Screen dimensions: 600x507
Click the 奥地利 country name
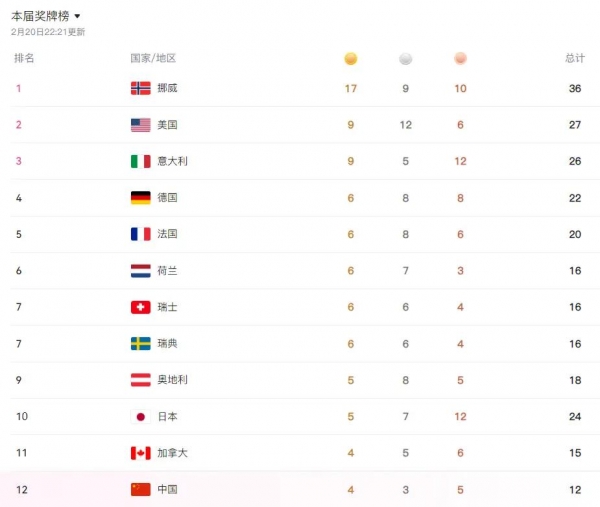[x=172, y=380]
